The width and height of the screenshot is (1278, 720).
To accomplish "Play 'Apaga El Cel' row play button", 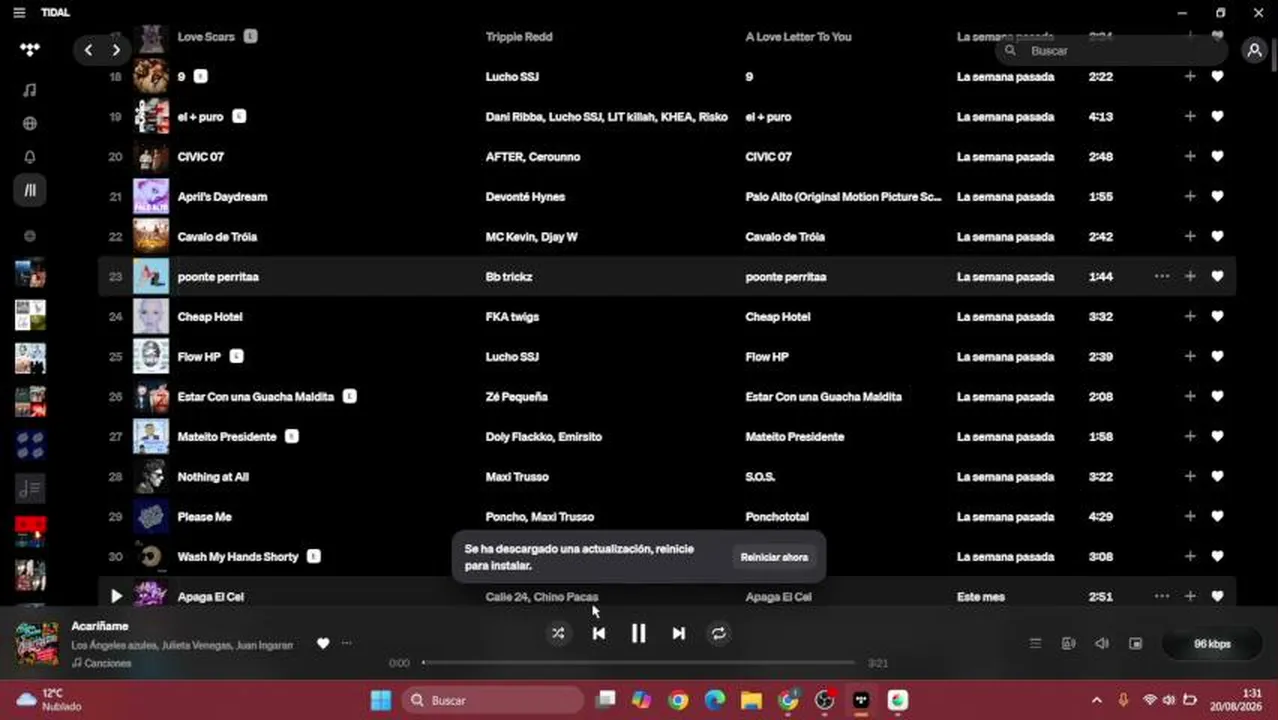I will [116, 596].
